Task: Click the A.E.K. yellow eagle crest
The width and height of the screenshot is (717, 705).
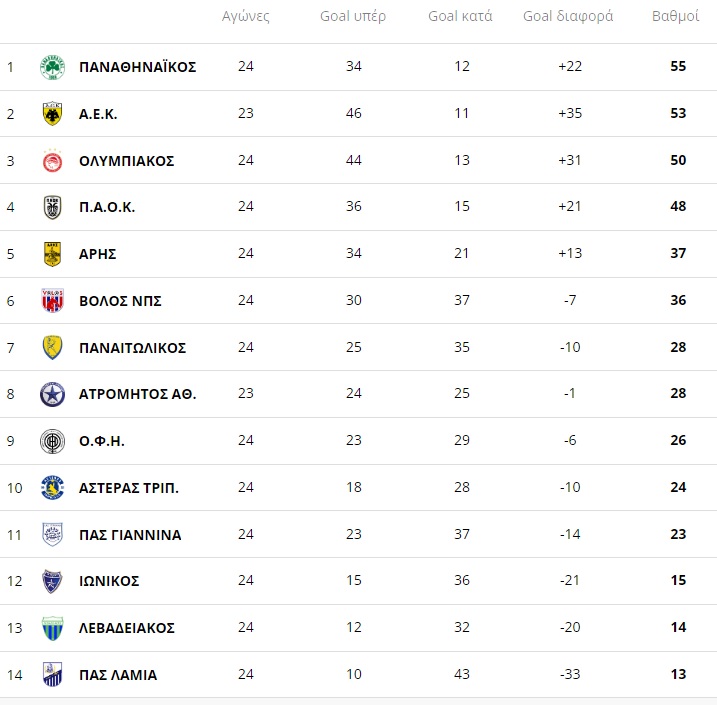Action: tap(53, 113)
